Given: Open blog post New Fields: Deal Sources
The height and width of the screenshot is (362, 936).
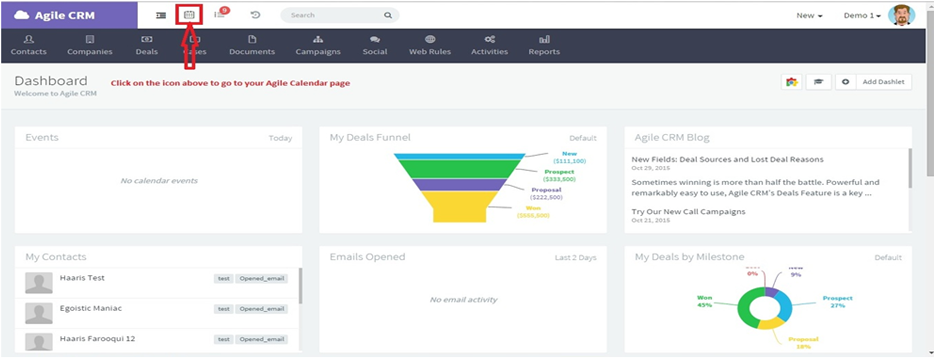Looking at the screenshot, I should pos(727,159).
